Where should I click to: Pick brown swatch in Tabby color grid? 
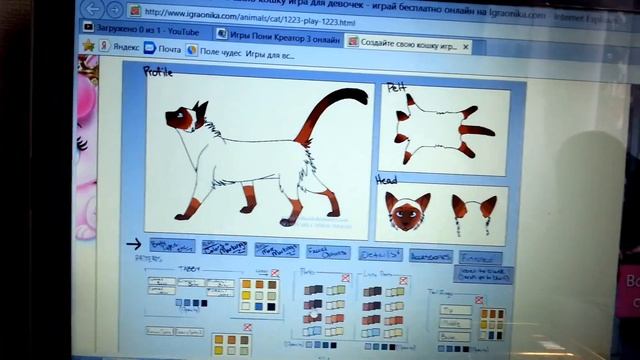point(272,285)
